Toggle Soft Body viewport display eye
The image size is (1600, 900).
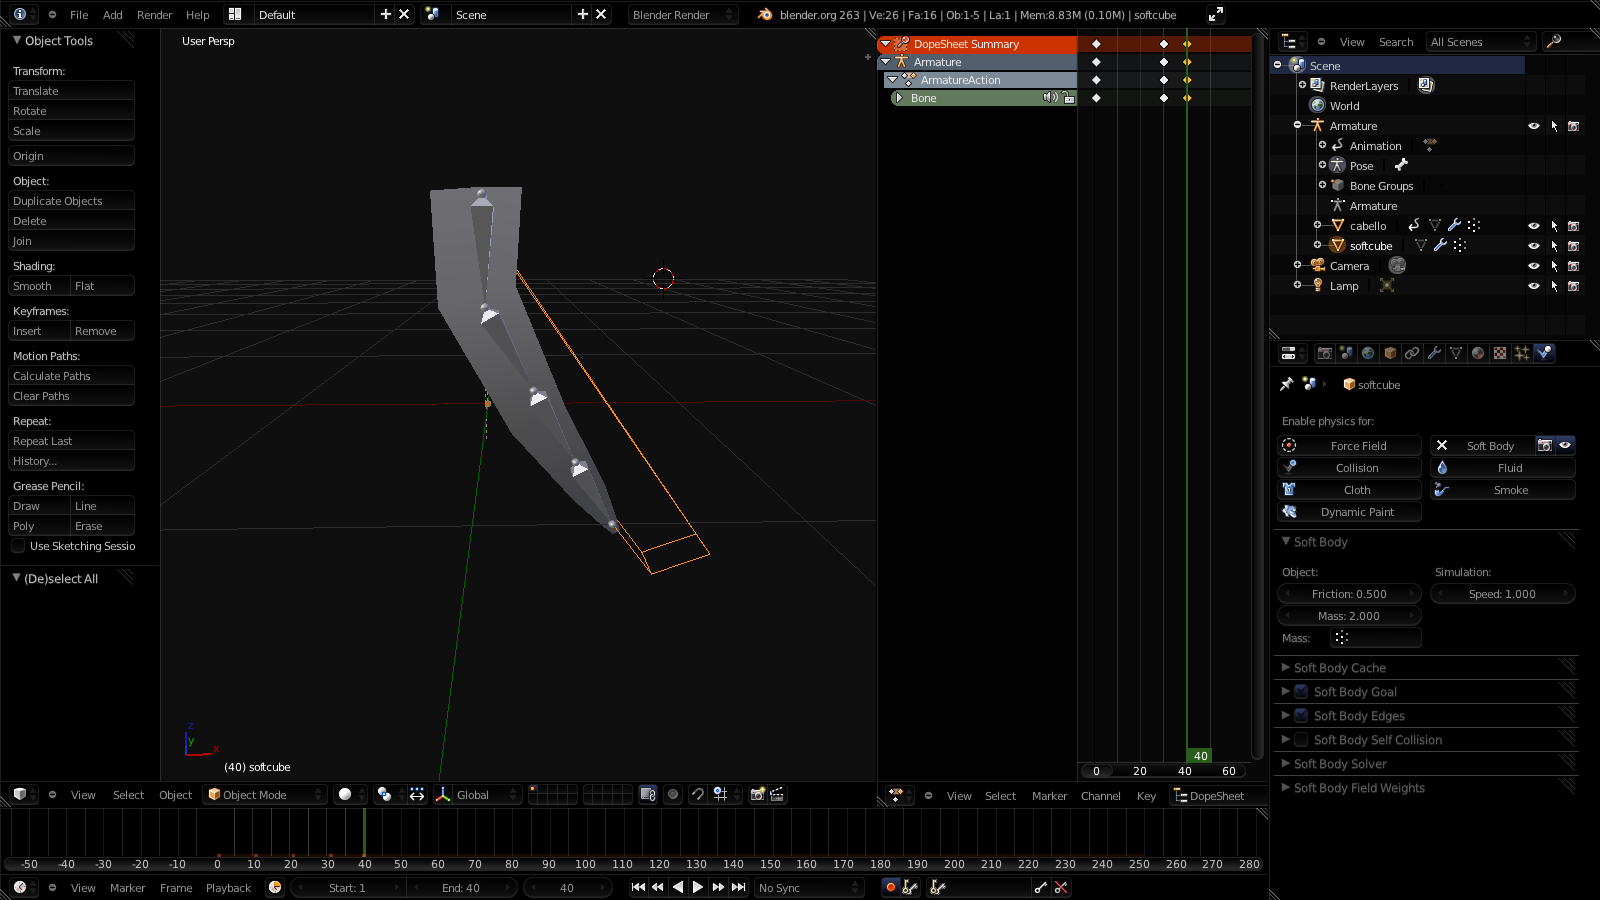[1565, 445]
